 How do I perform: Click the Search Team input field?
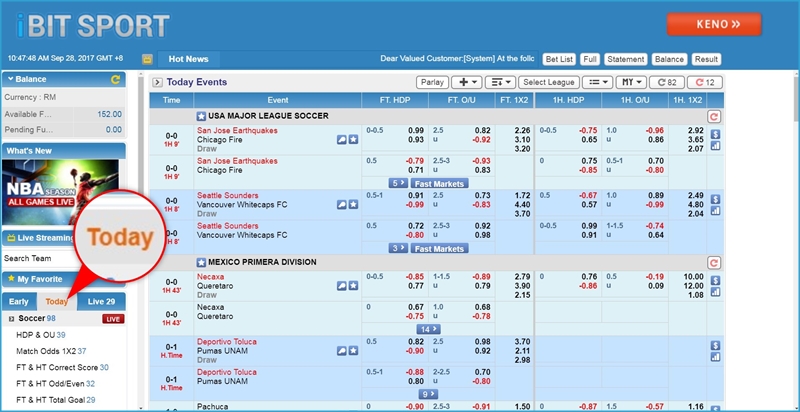click(55, 258)
